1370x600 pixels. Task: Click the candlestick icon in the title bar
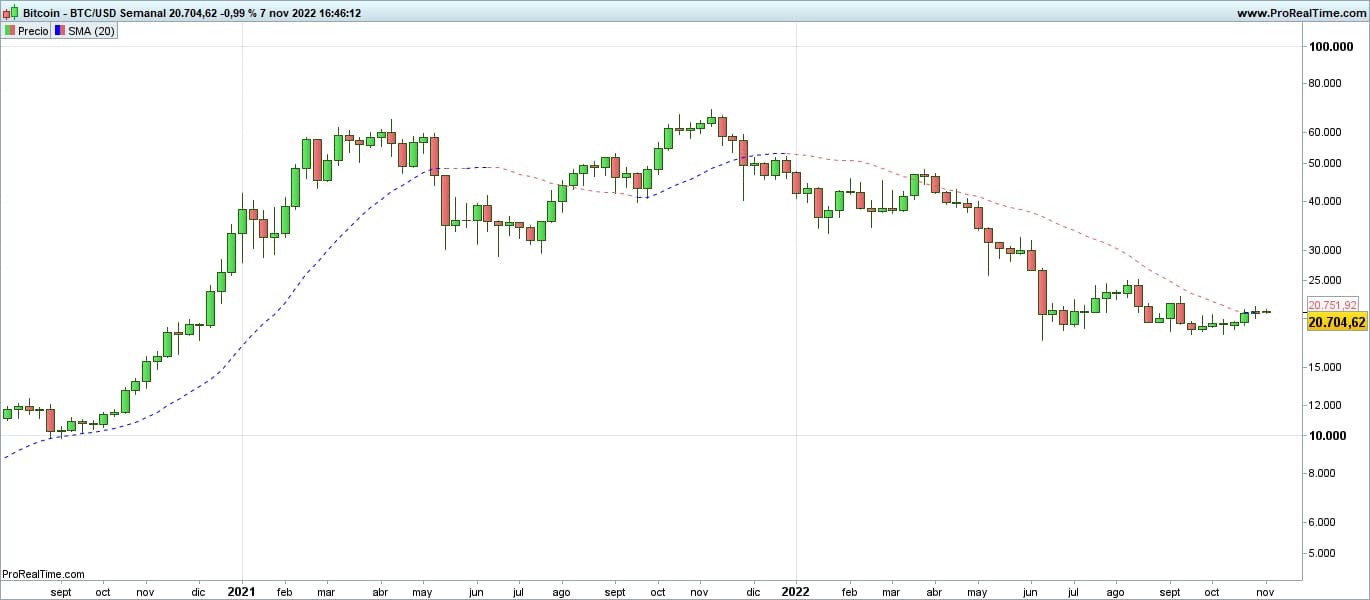10,13
